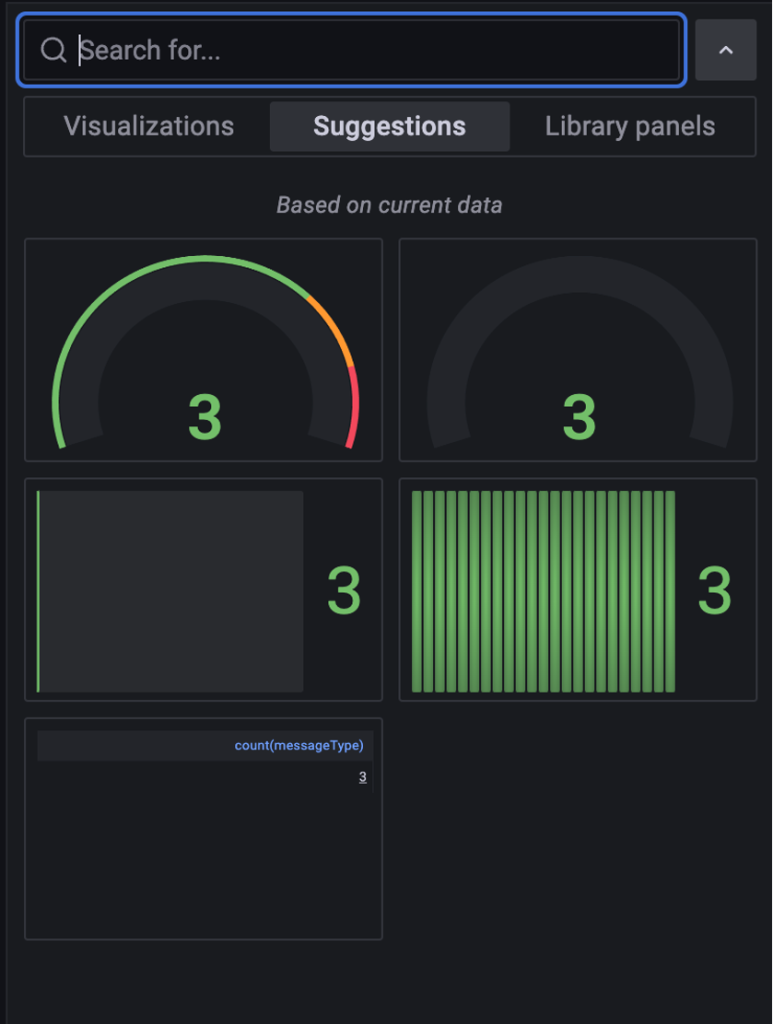Select the Suggestions tab
The height and width of the screenshot is (1024, 773).
(390, 126)
